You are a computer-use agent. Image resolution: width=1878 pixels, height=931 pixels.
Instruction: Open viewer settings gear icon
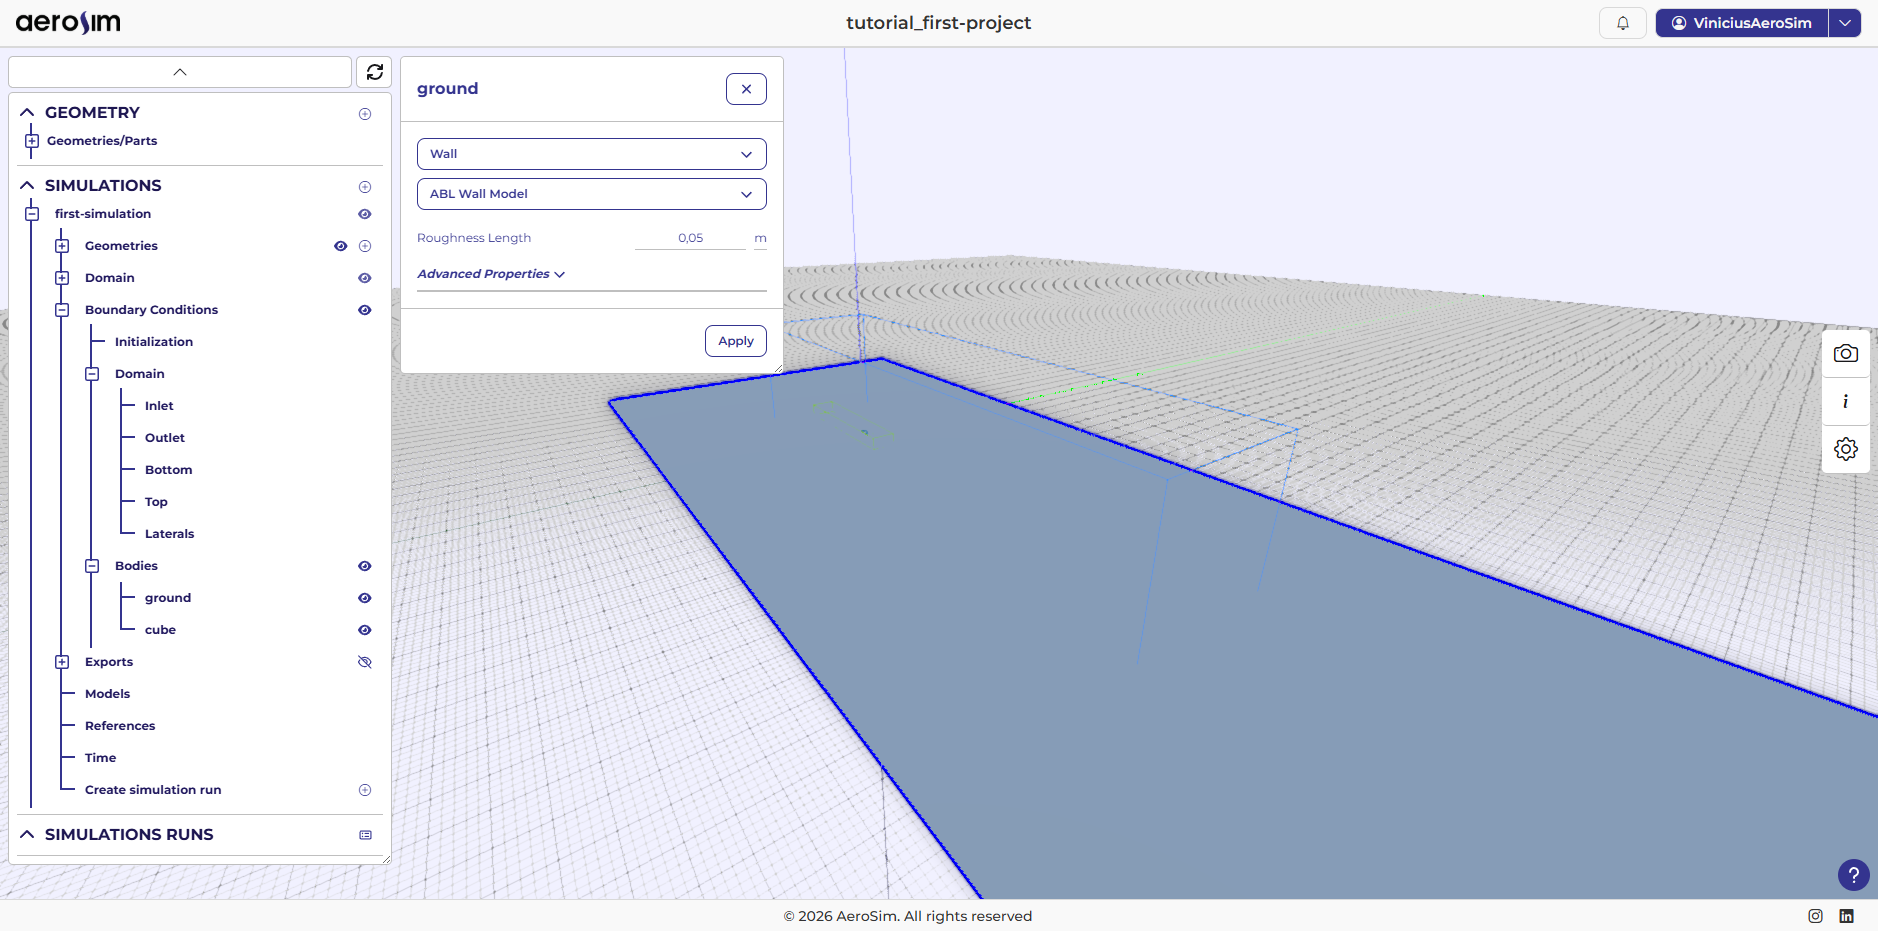[1845, 449]
